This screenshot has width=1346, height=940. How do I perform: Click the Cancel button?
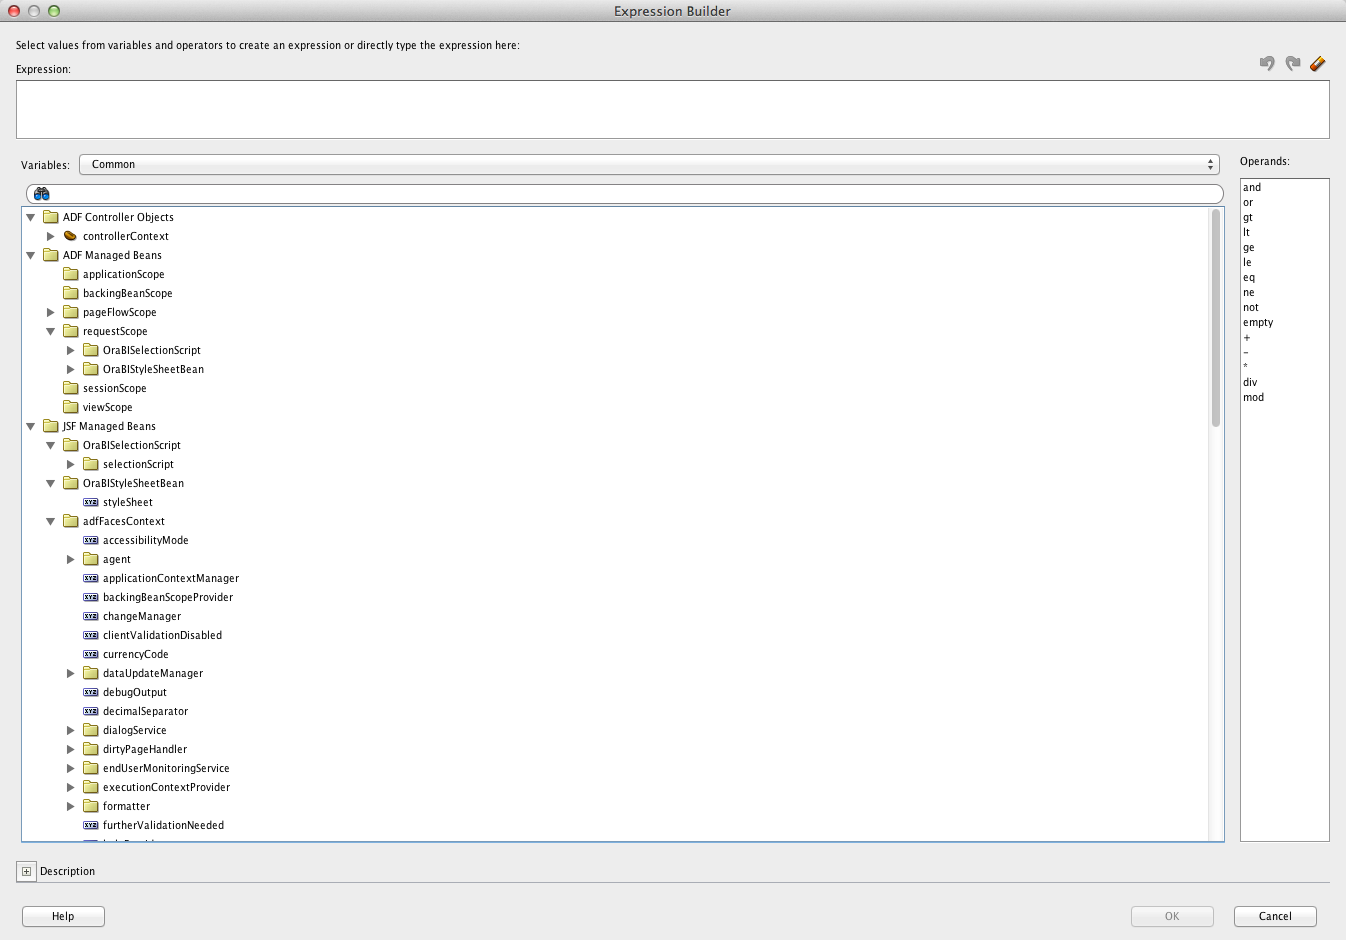point(1274,916)
